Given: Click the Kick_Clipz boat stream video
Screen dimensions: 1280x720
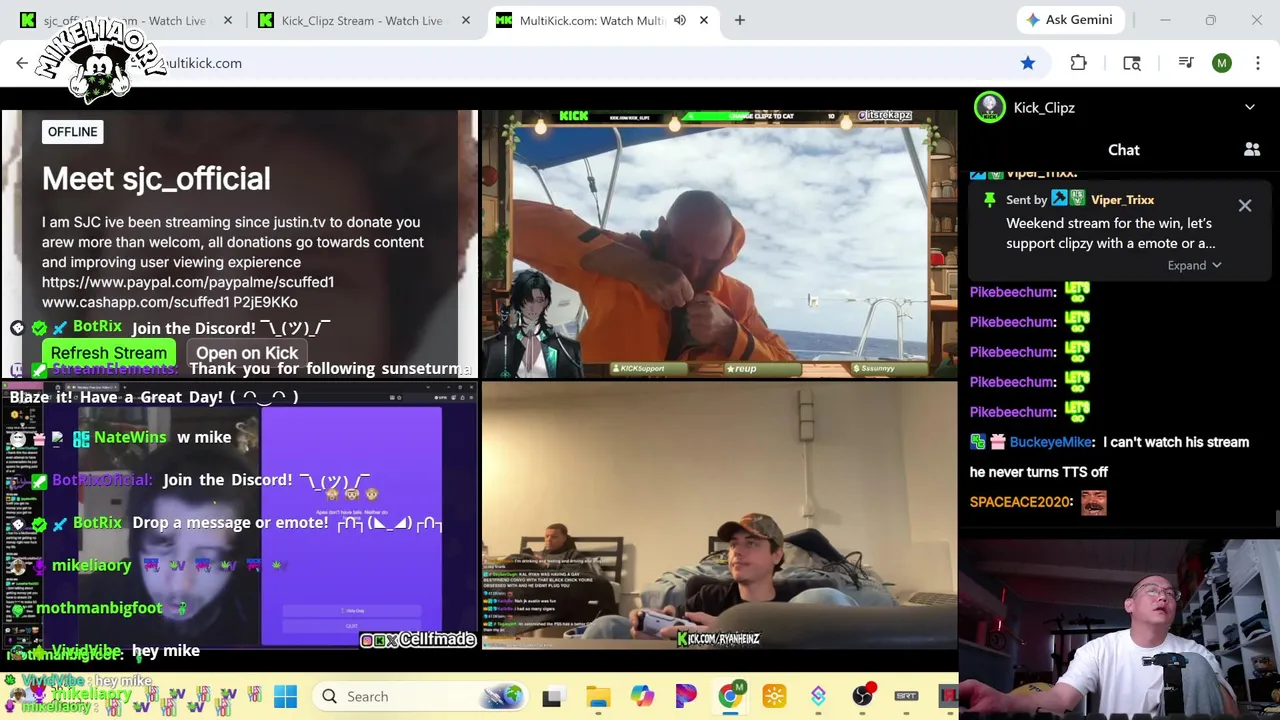Looking at the screenshot, I should pos(719,244).
